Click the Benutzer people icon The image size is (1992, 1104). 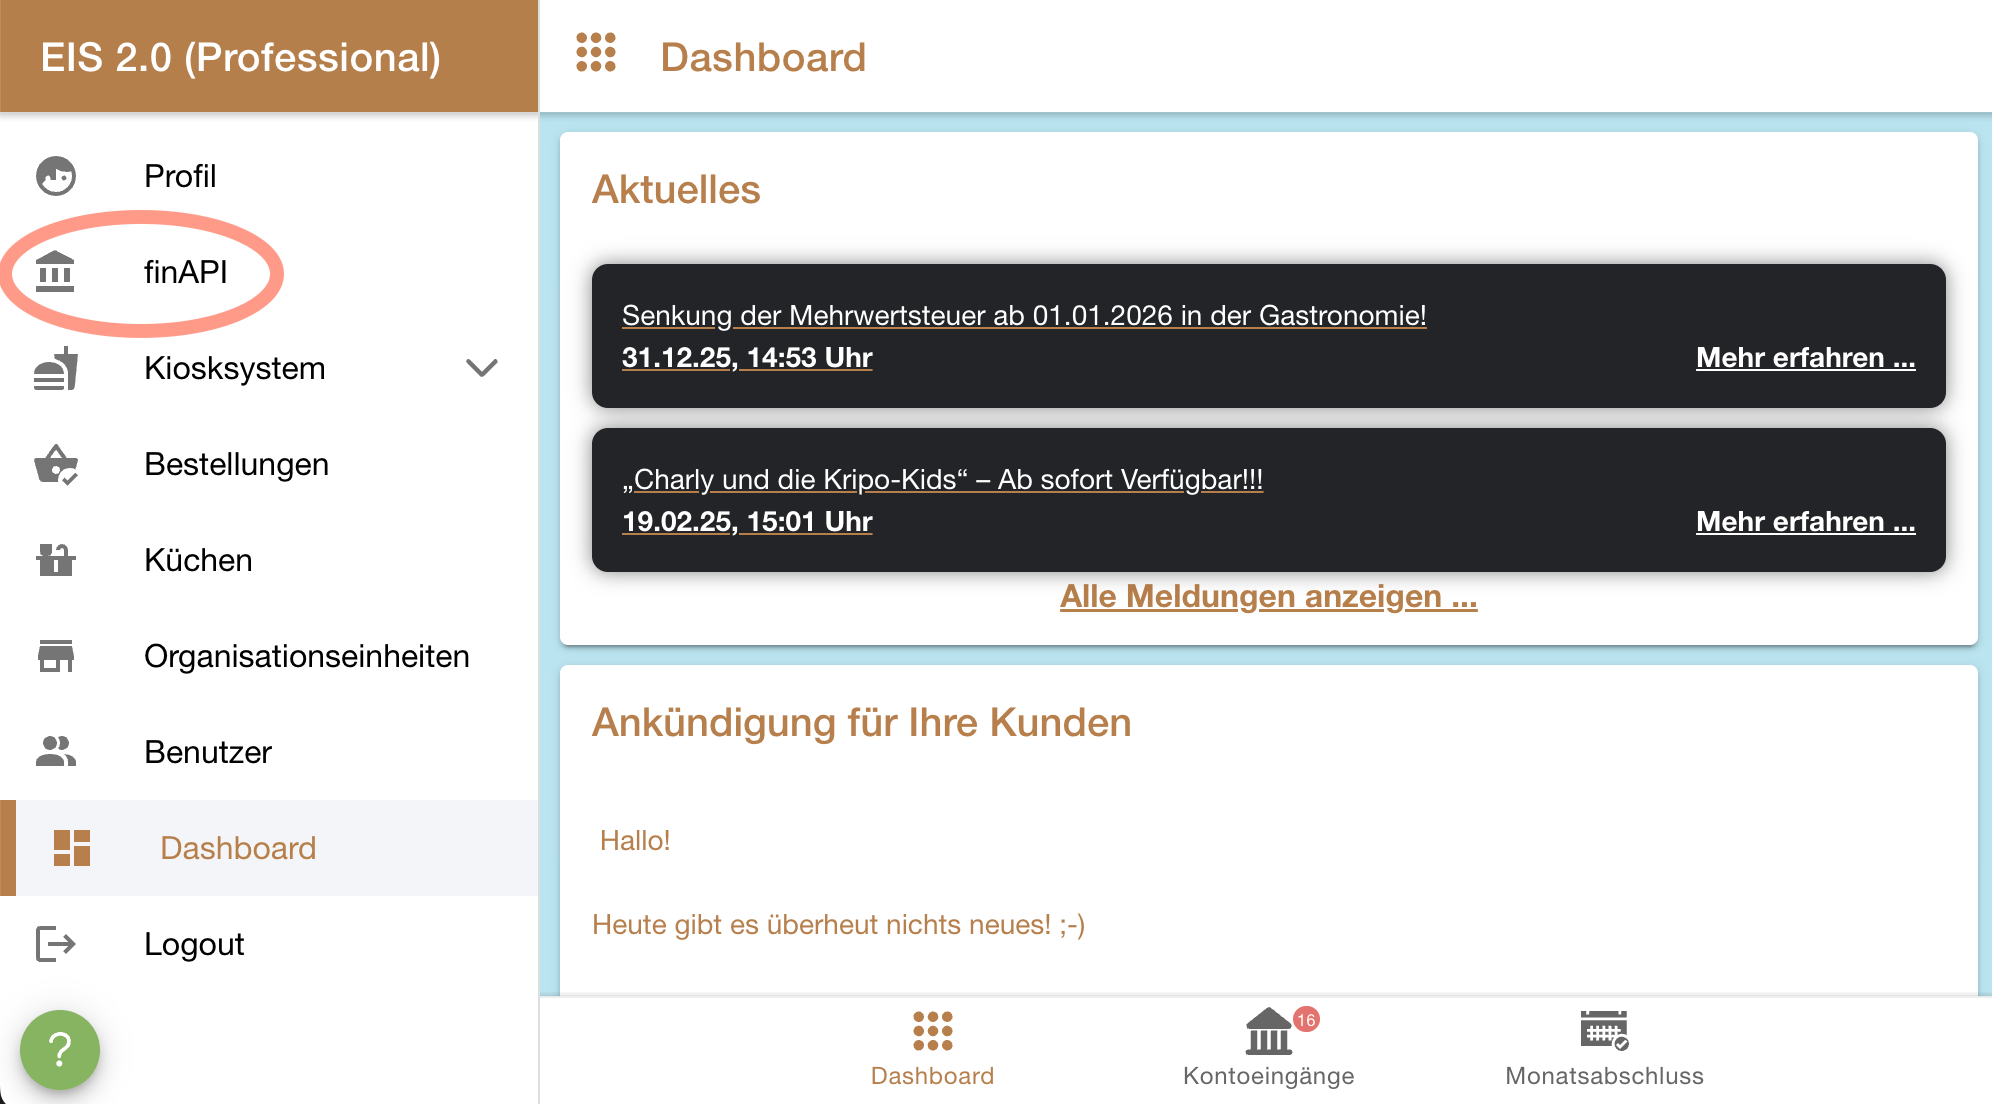tap(56, 752)
